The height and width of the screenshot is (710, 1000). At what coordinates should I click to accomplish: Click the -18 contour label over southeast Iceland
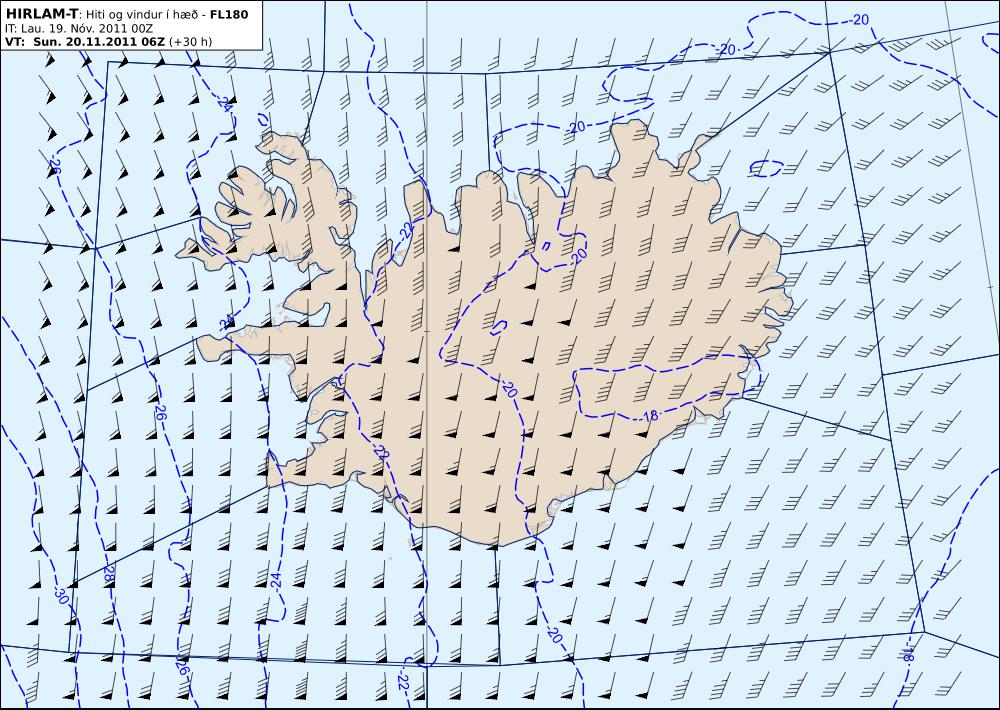coord(648,417)
